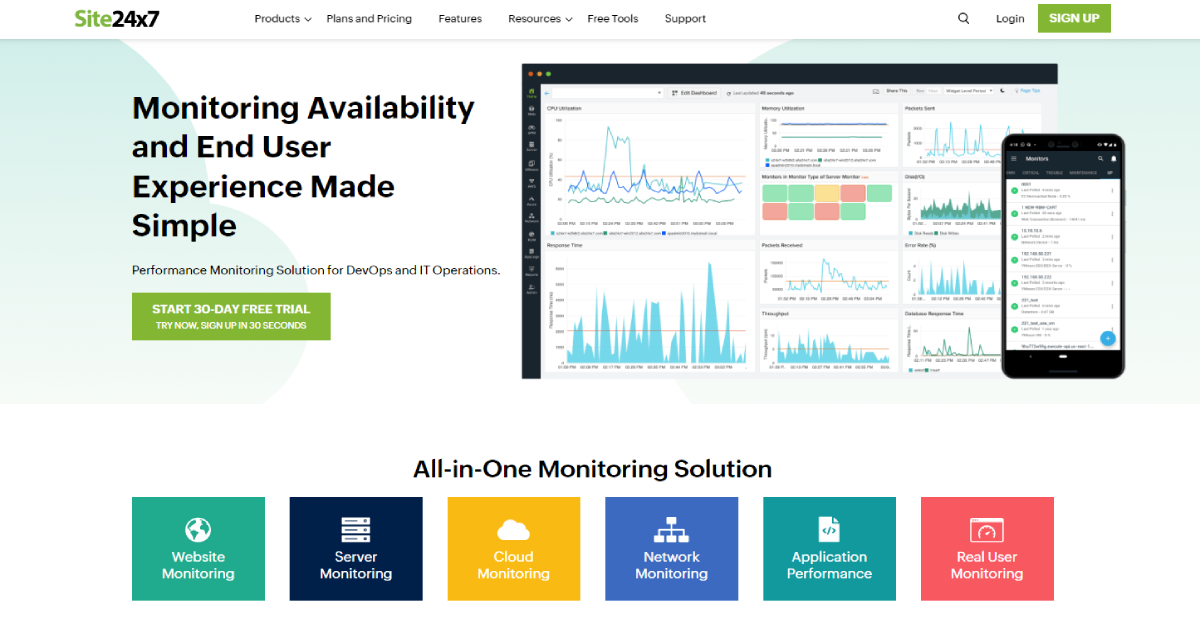Image resolution: width=1200 pixels, height=630 pixels.
Task: Expand the Products menu
Action: pos(283,19)
